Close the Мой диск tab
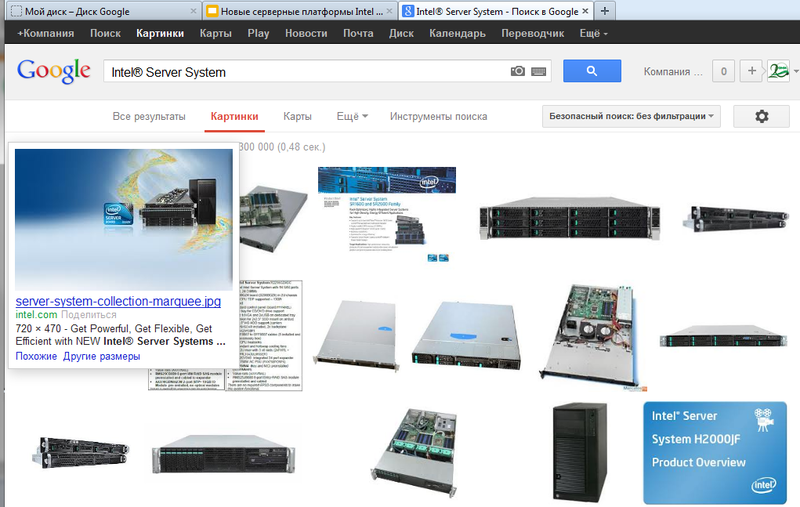 (193, 11)
